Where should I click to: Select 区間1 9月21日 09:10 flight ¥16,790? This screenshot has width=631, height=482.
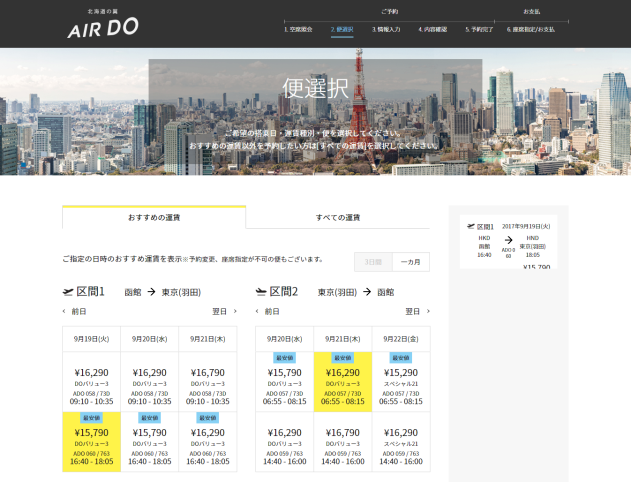(208, 382)
